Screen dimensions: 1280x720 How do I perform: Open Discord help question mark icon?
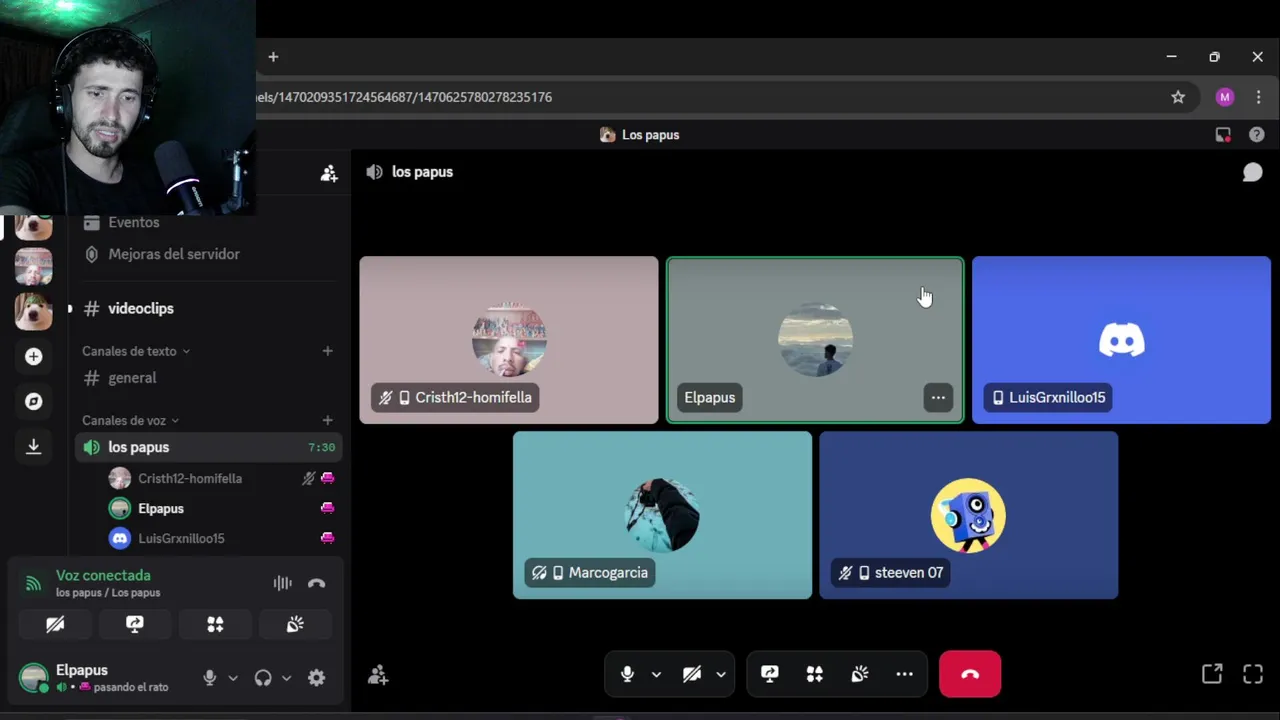tap(1257, 135)
